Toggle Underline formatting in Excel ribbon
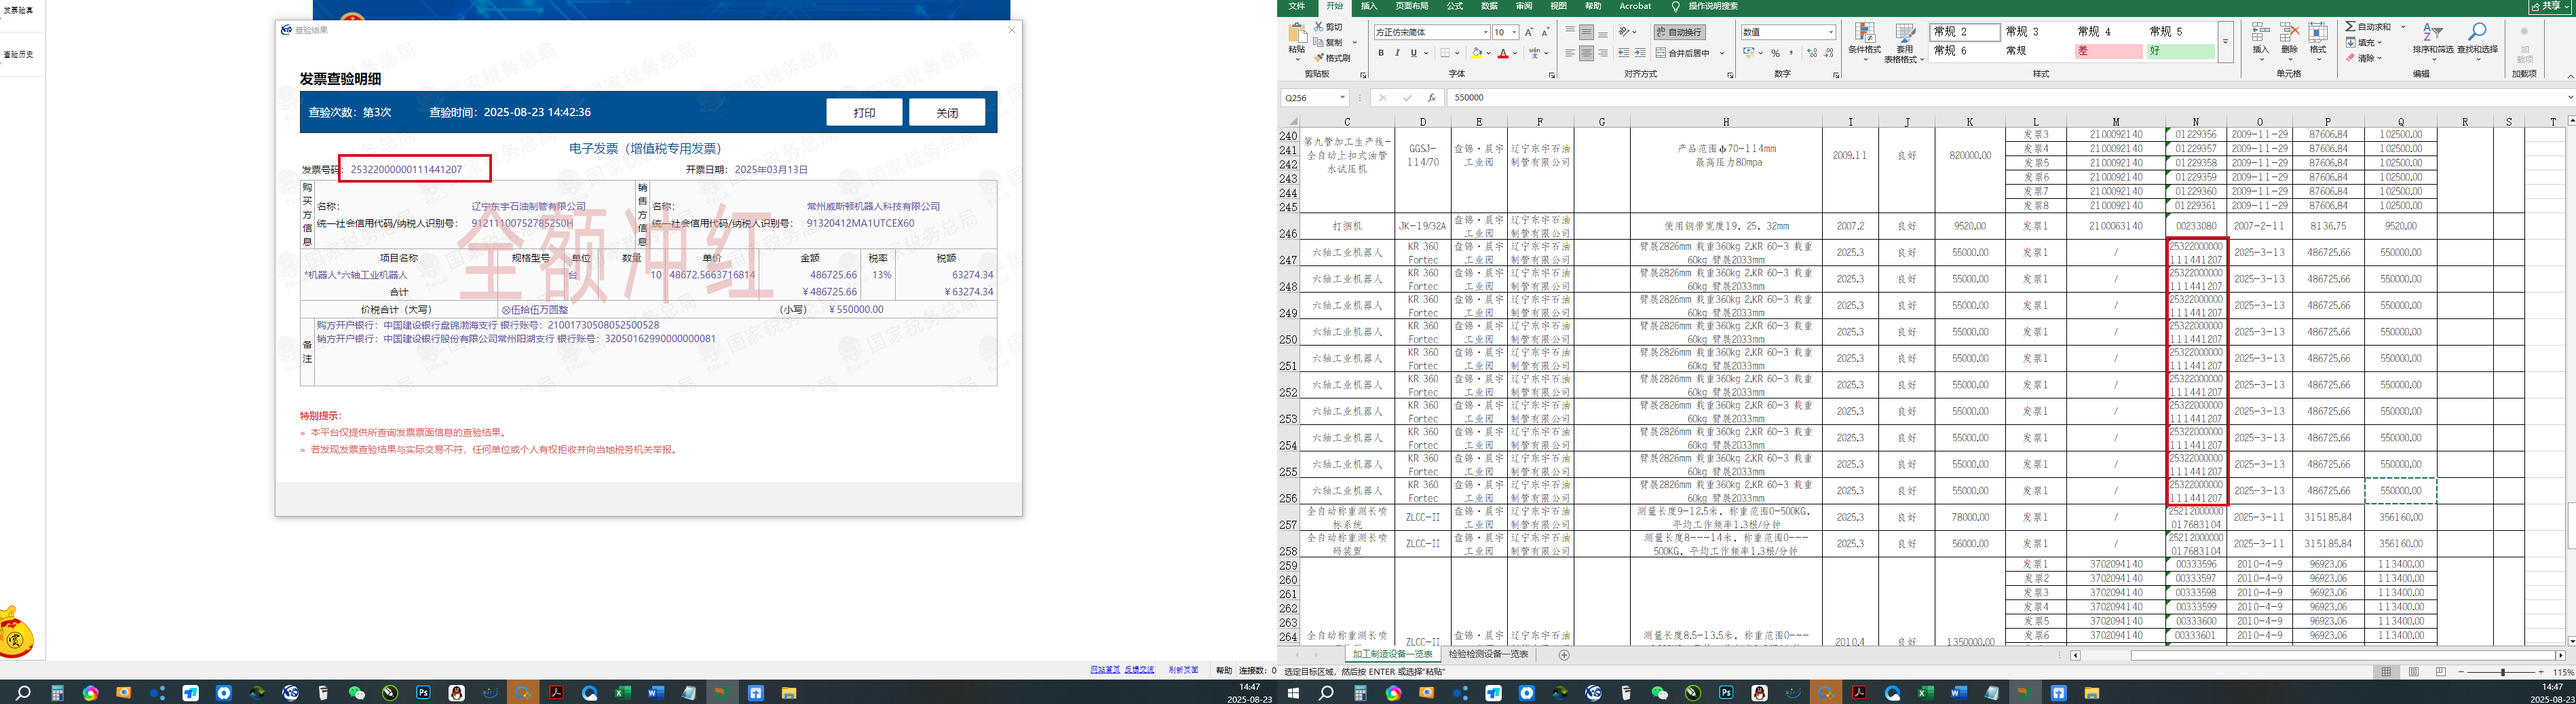This screenshot has width=2576, height=704. click(1413, 53)
